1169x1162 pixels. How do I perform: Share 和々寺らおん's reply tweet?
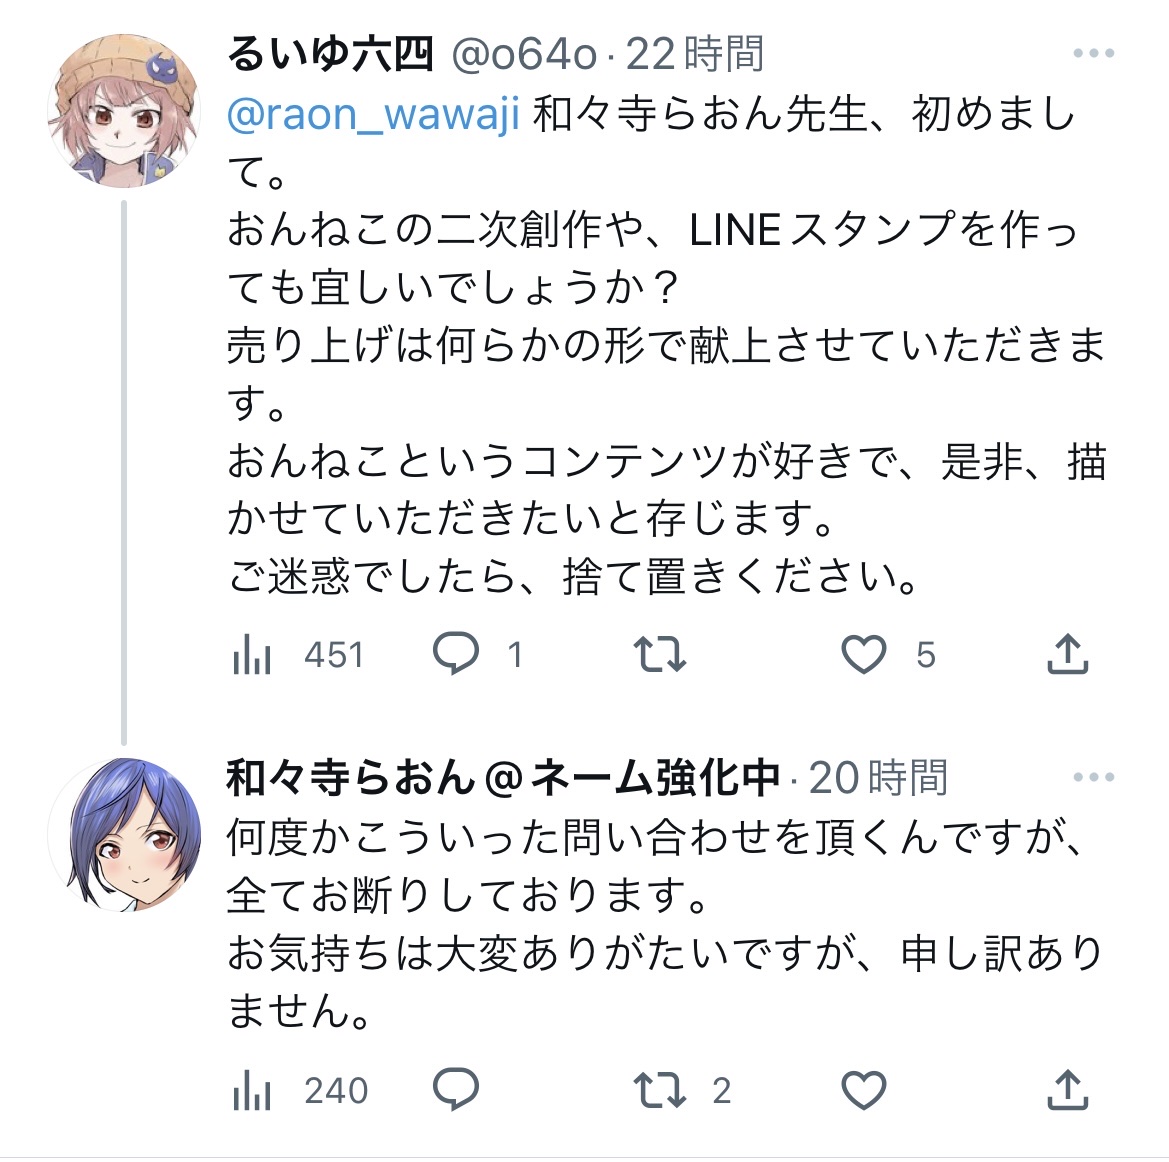1067,1090
